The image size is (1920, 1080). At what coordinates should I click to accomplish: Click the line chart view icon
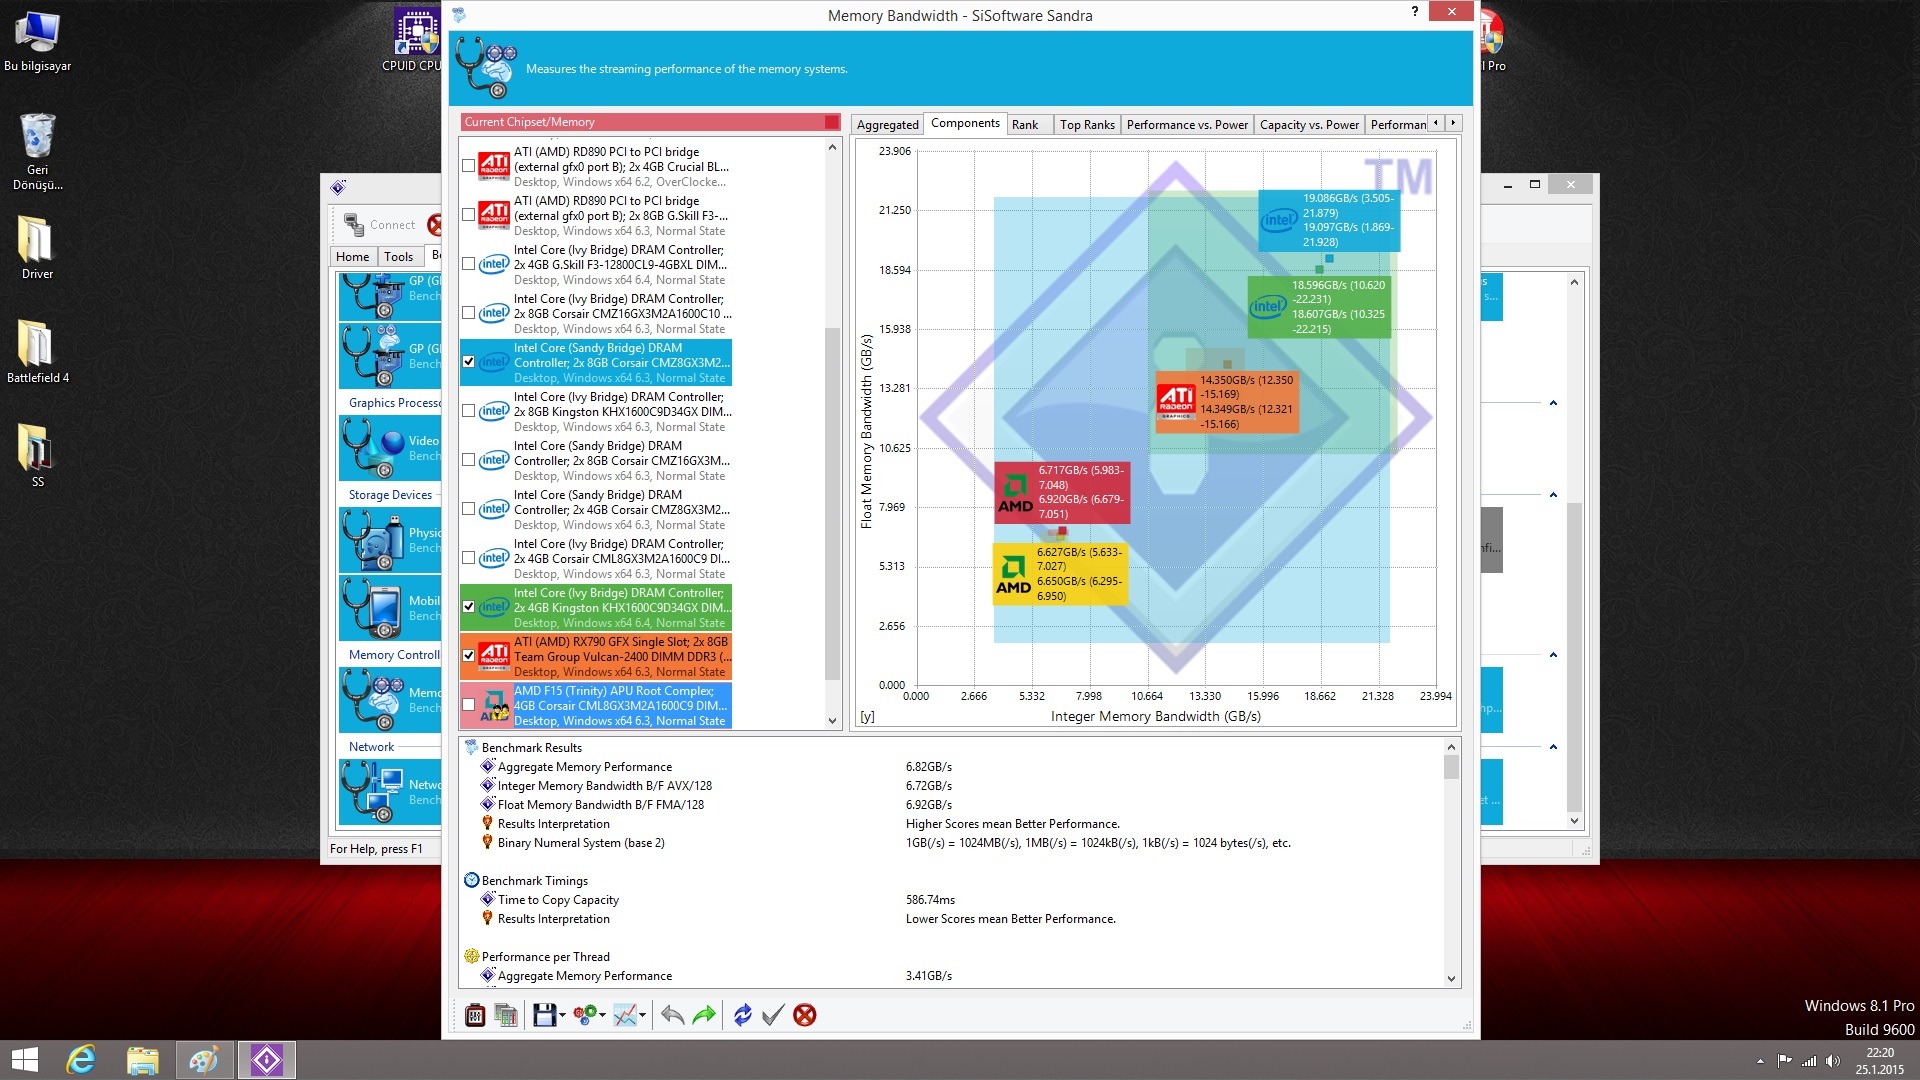(x=625, y=1015)
